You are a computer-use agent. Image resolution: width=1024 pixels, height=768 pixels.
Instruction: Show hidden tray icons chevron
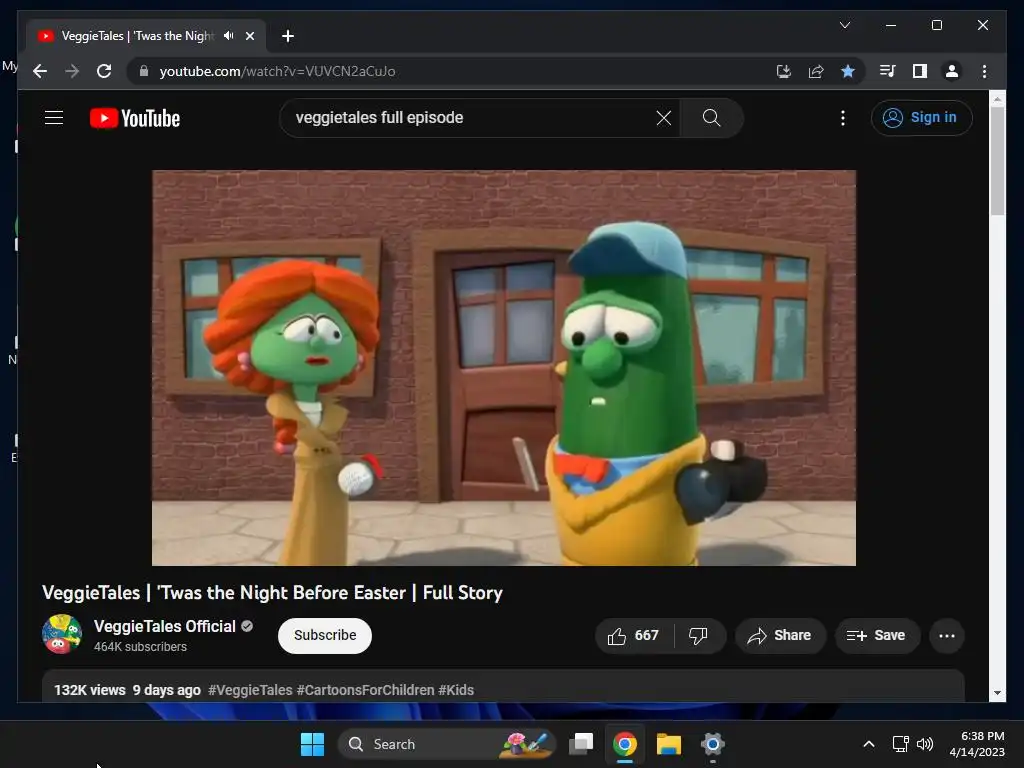869,744
